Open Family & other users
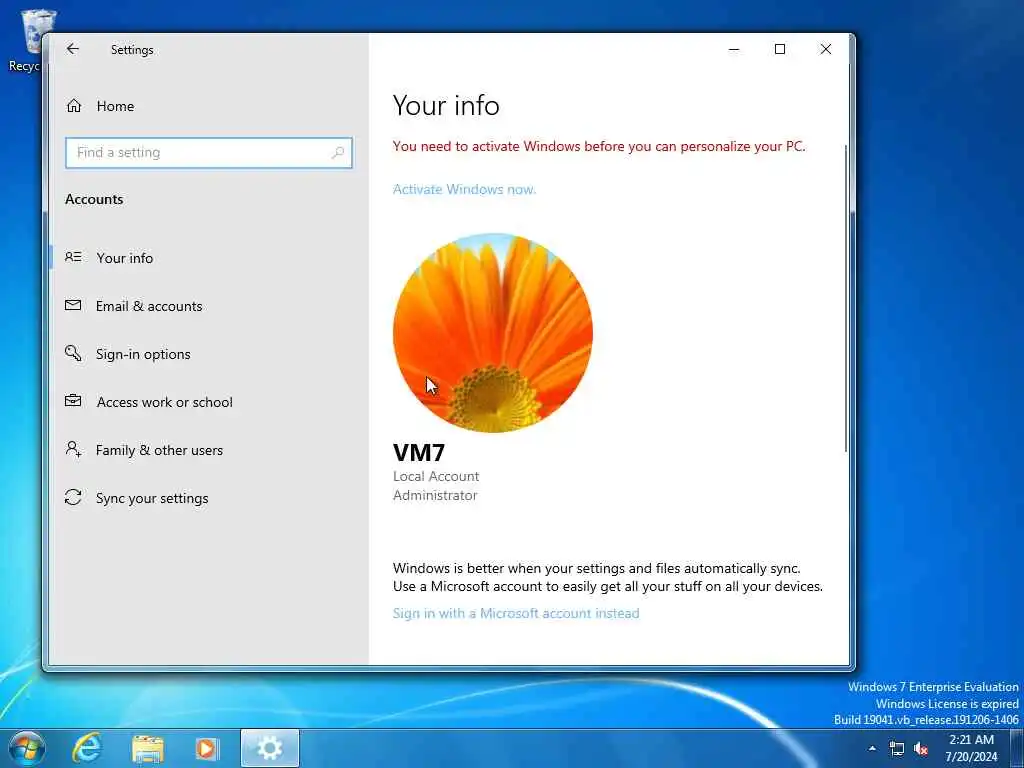Screen dimensions: 1024x768 tap(209, 450)
